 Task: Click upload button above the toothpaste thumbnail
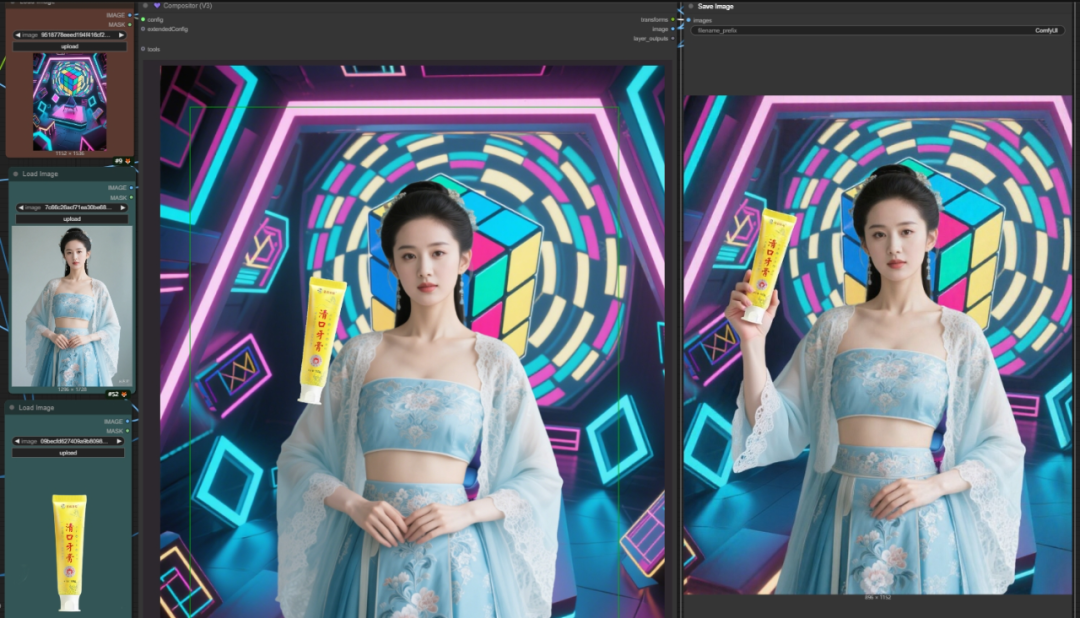(x=68, y=453)
